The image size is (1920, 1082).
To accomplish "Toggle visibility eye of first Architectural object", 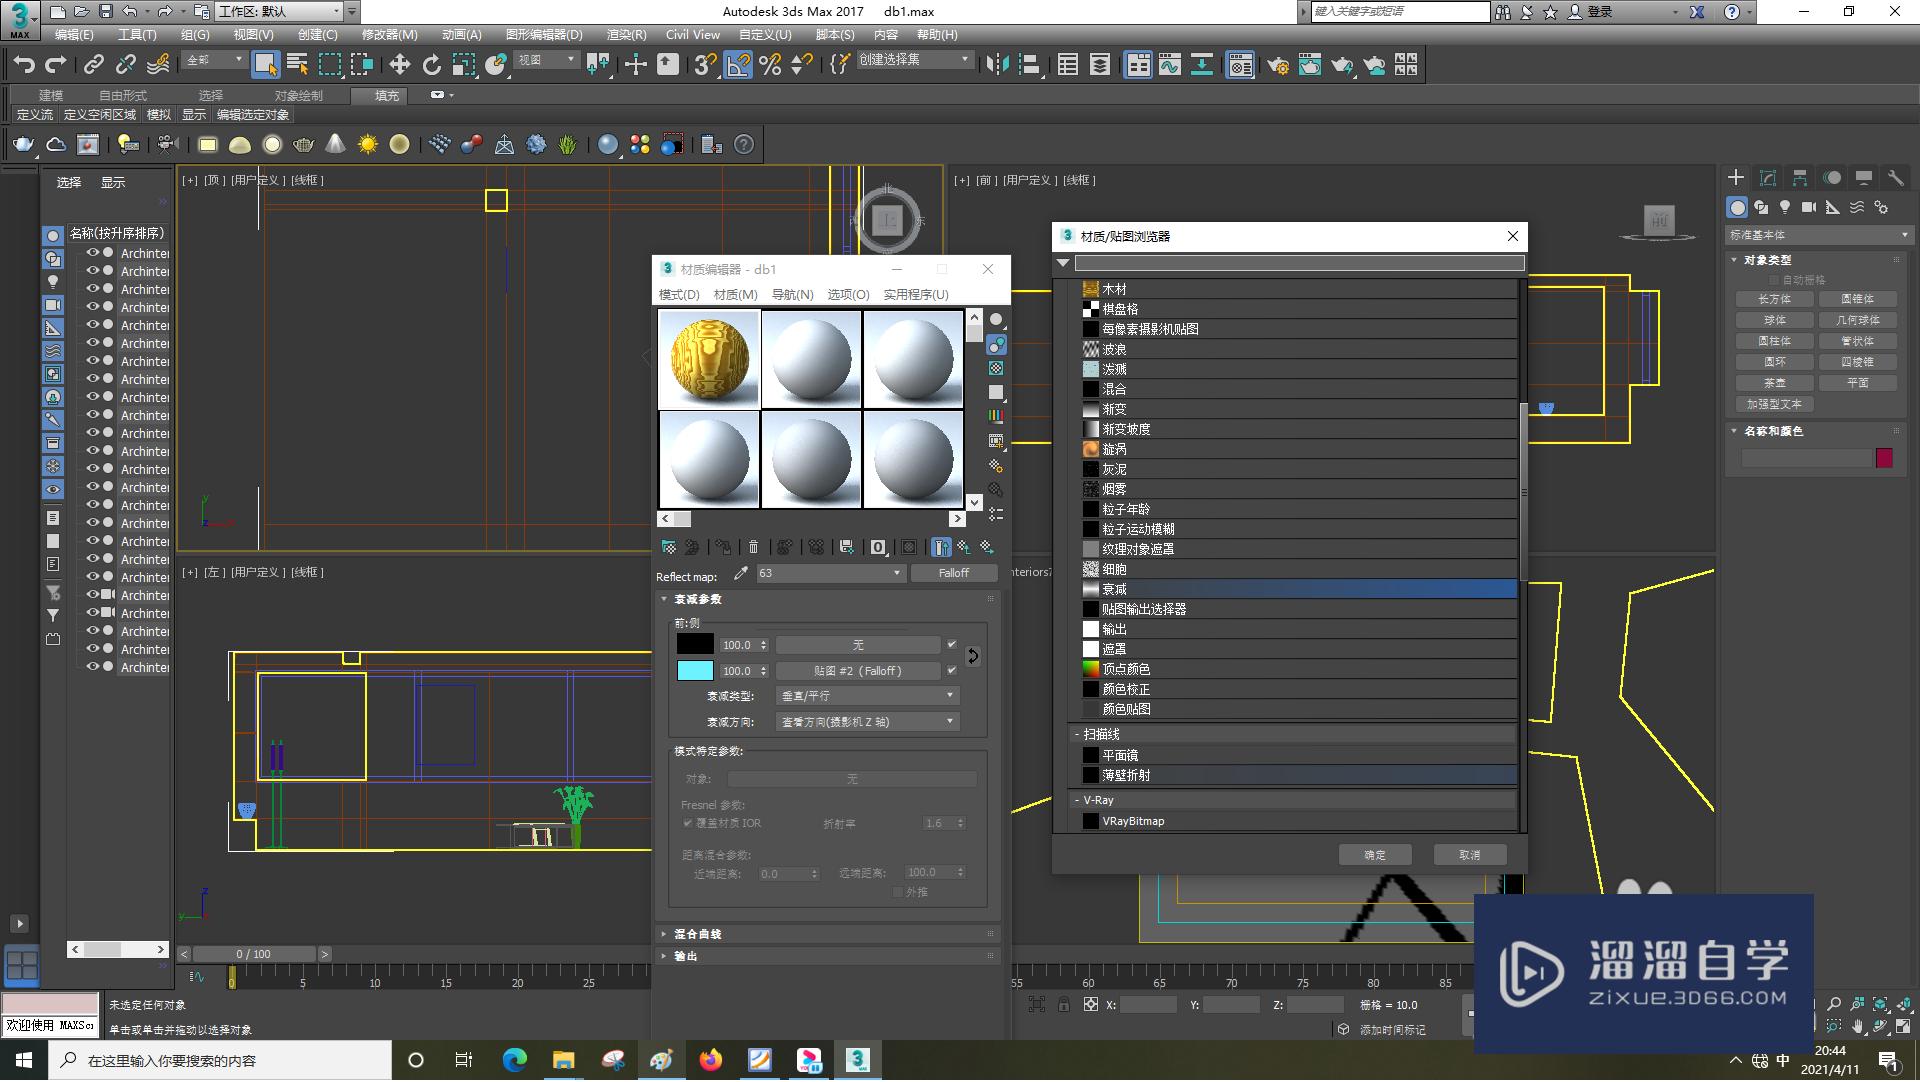I will coord(92,253).
